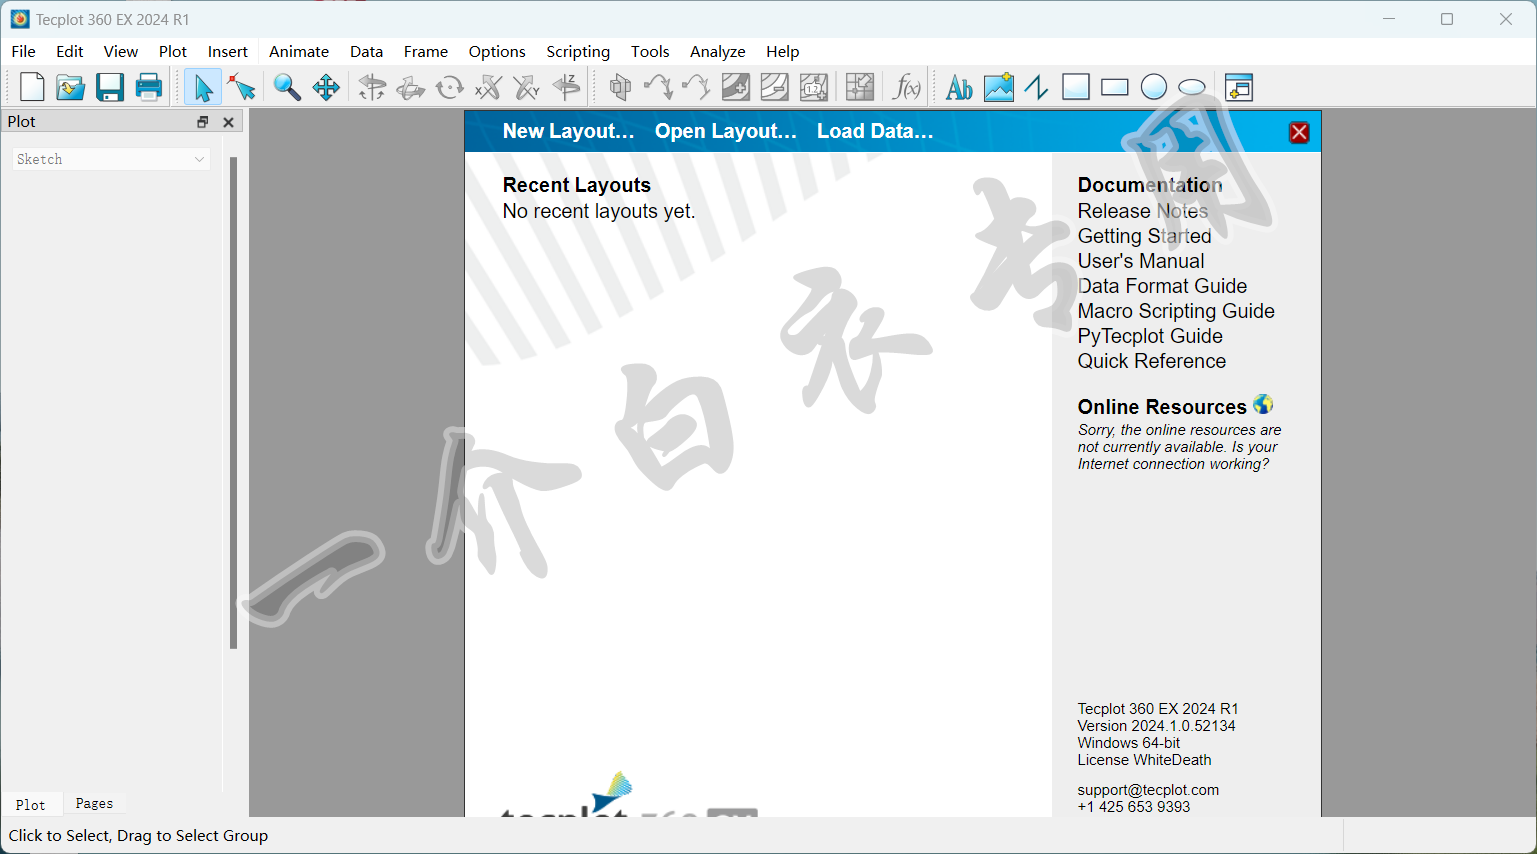Switch to the Pages sidebar tab

(94, 803)
